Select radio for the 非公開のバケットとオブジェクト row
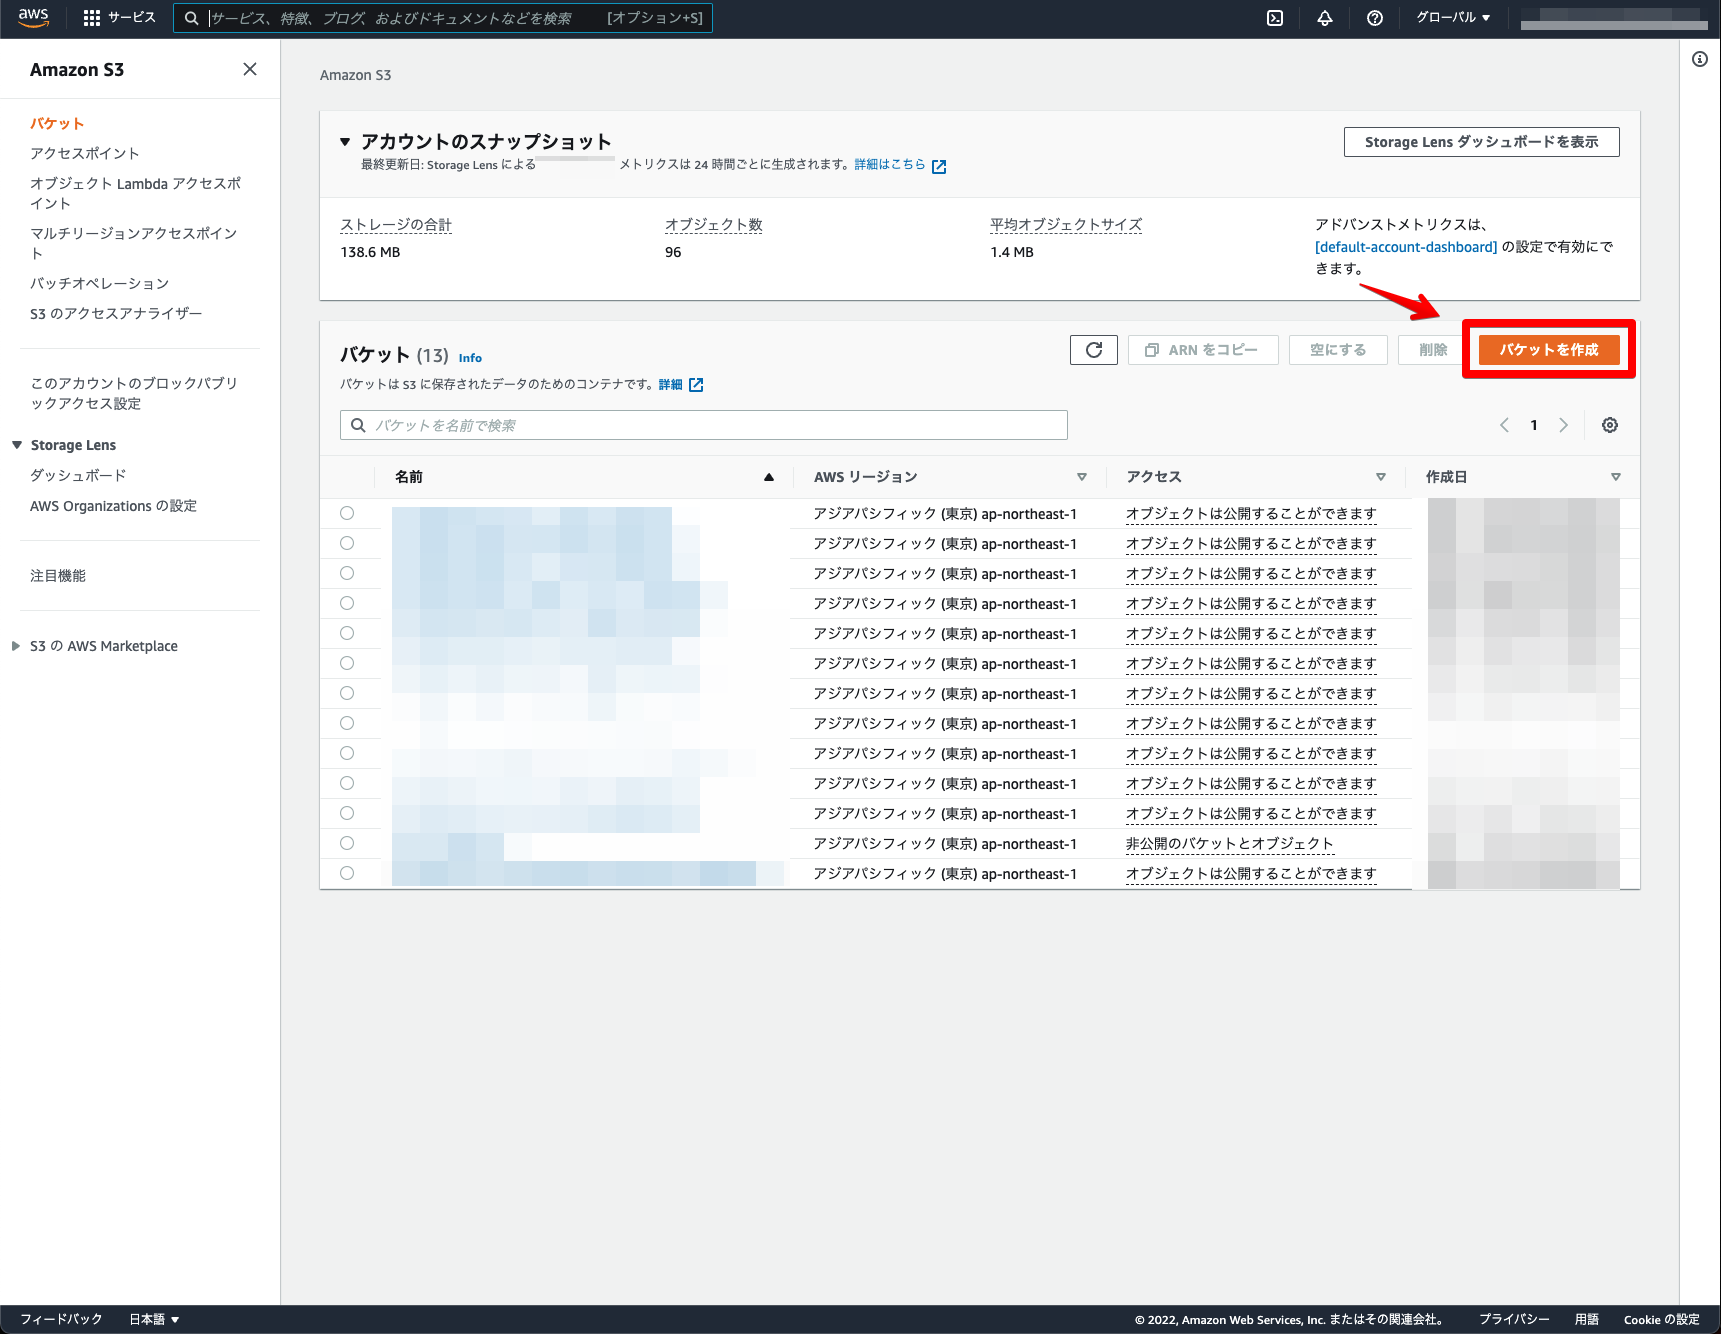 point(347,843)
